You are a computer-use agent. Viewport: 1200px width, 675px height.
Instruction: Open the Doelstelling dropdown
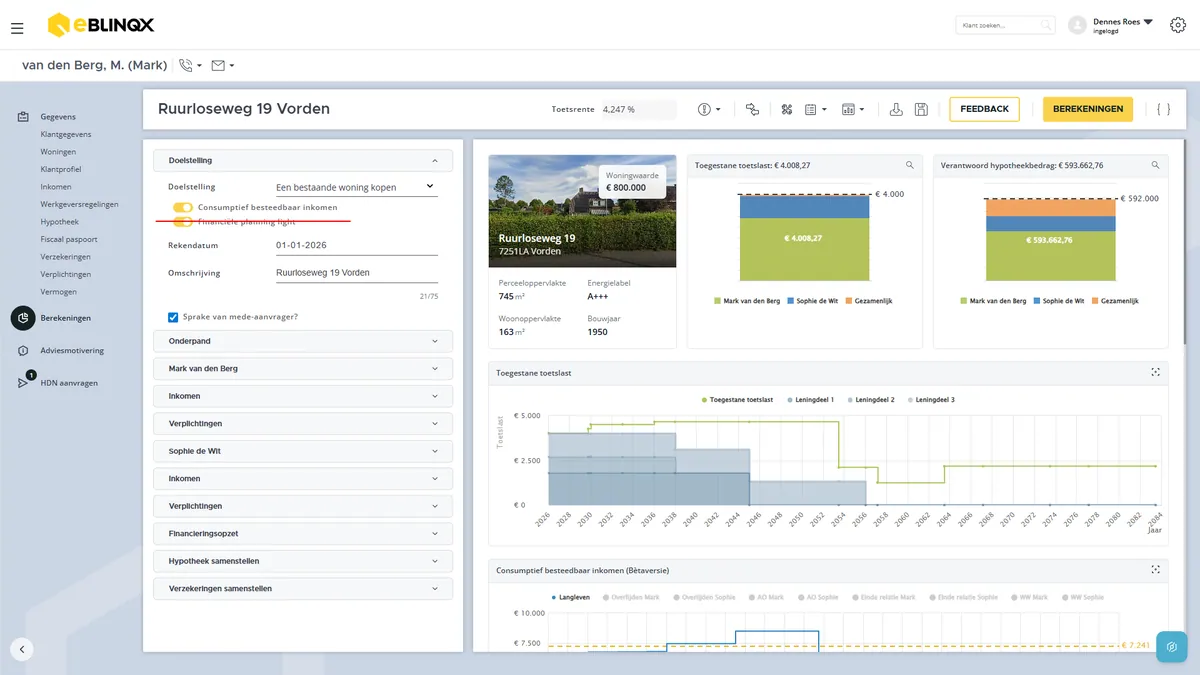[x=356, y=187]
